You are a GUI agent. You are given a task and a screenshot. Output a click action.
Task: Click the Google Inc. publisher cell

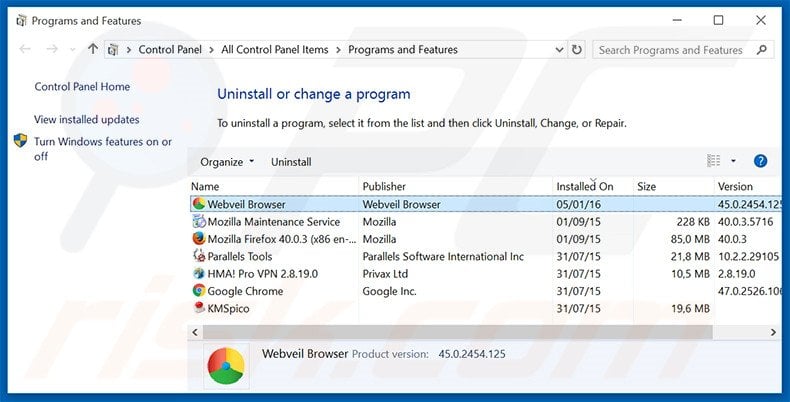coord(389,291)
